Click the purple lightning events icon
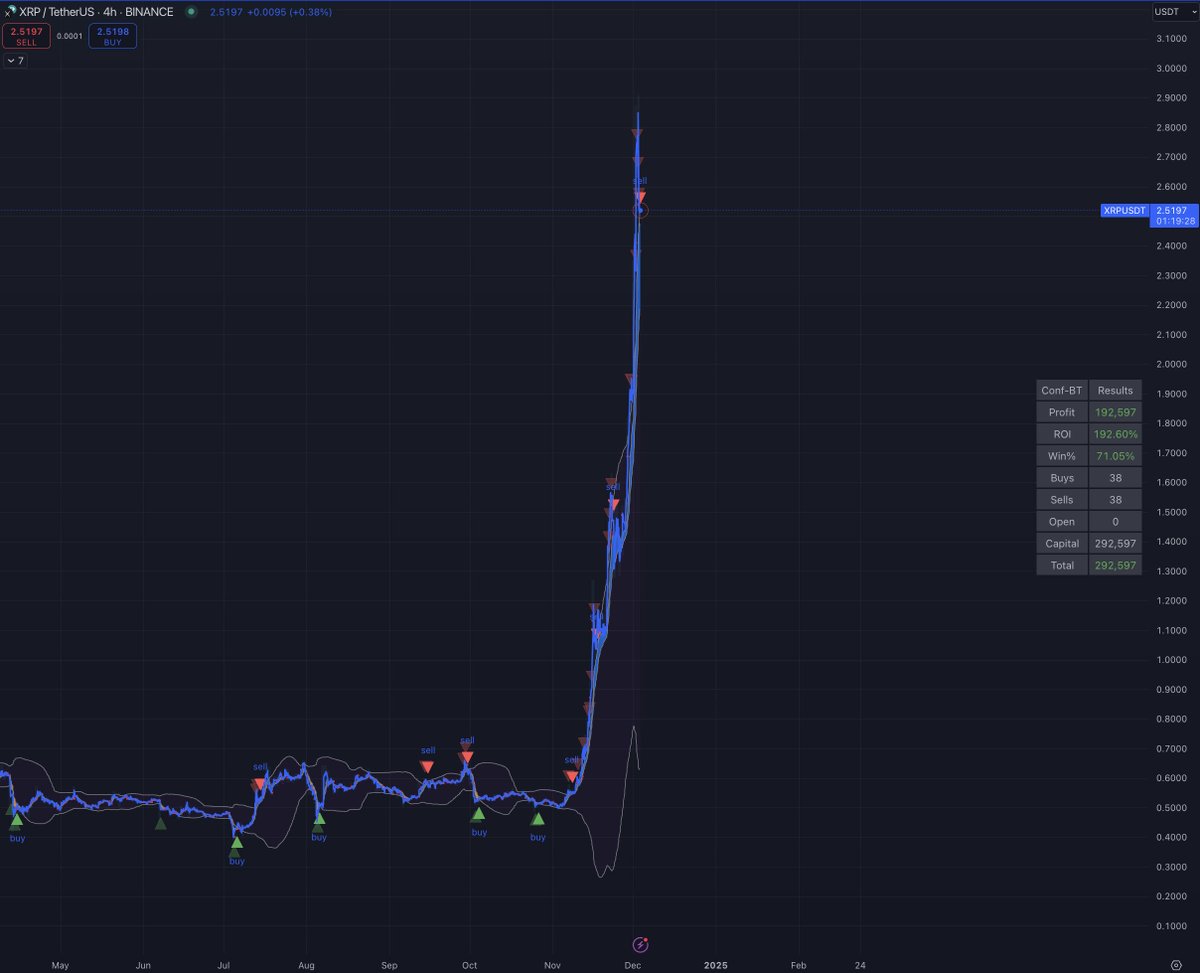 pos(641,944)
